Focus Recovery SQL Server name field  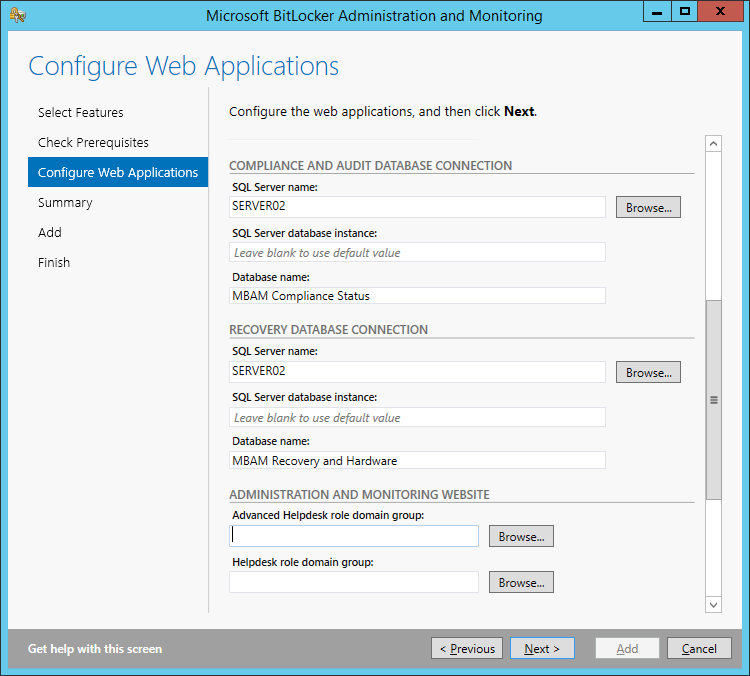(x=417, y=372)
